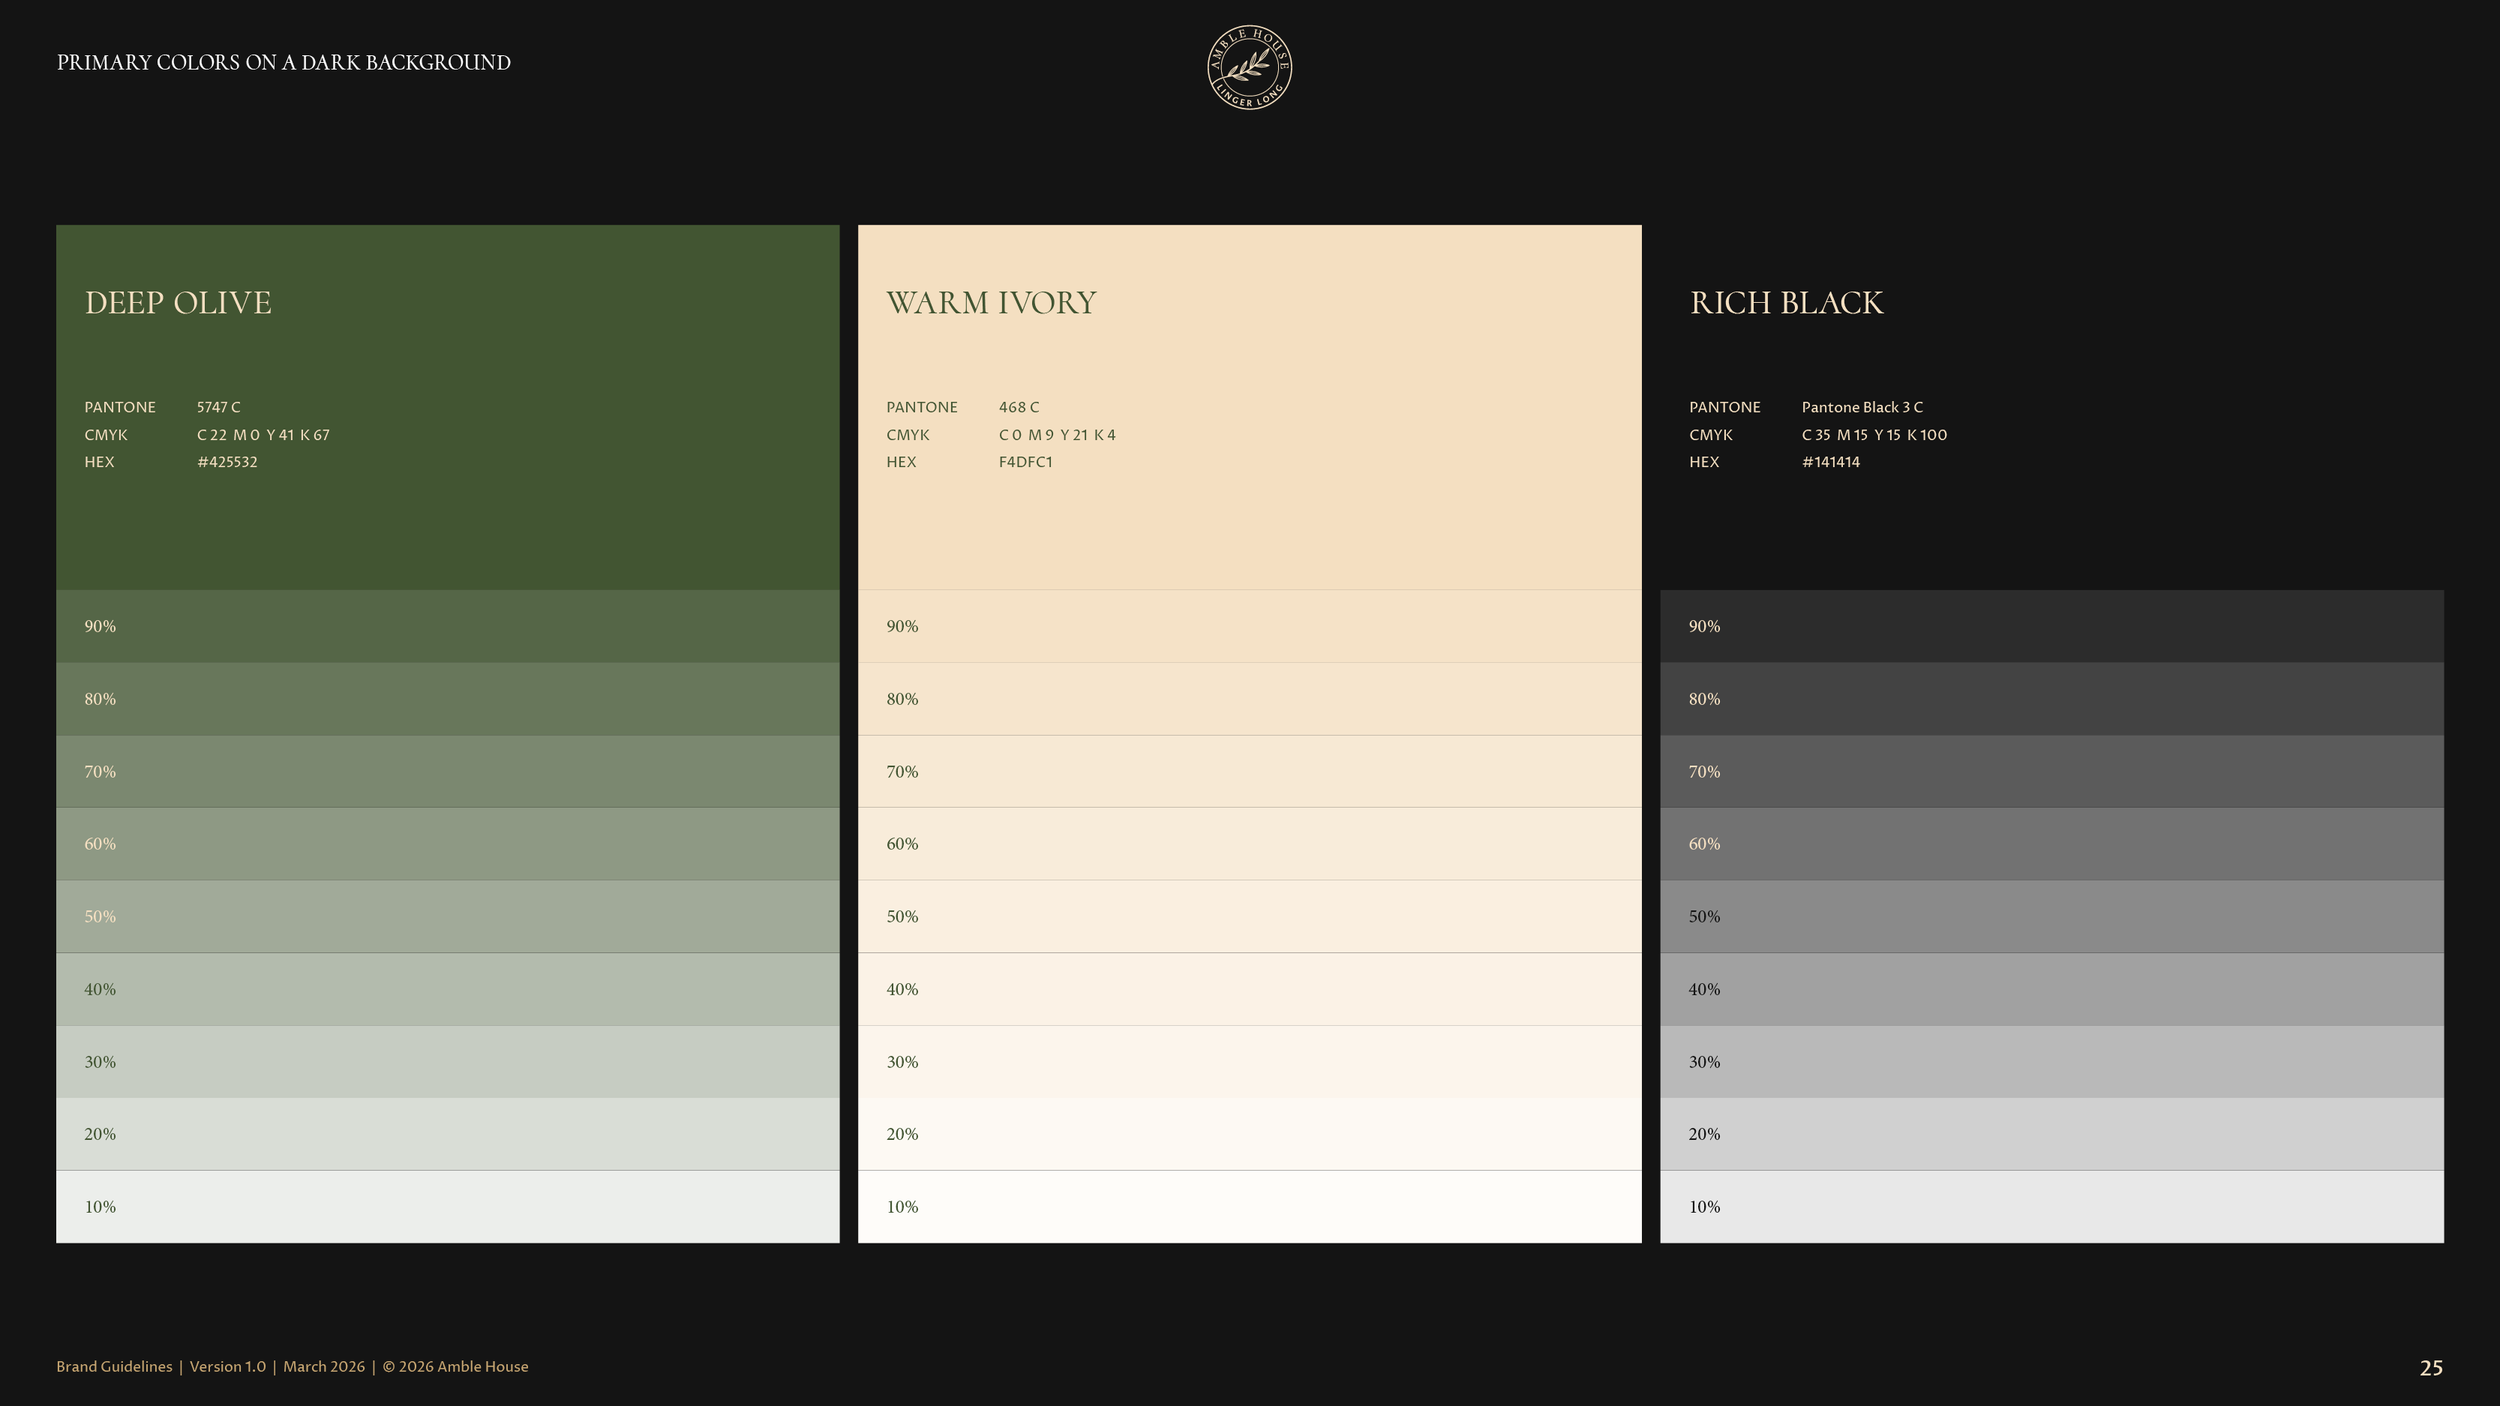The width and height of the screenshot is (2500, 1406).
Task: Select the Deep Olive 50% tint swatch
Action: (448, 916)
